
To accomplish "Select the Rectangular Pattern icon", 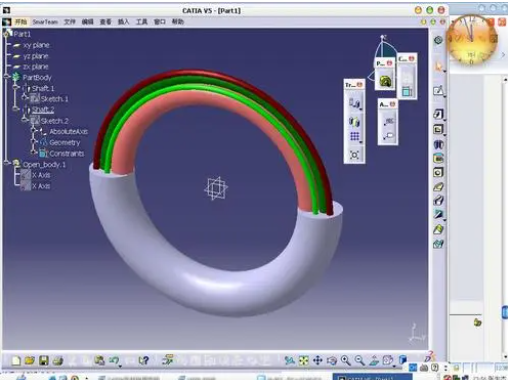I will (x=355, y=136).
